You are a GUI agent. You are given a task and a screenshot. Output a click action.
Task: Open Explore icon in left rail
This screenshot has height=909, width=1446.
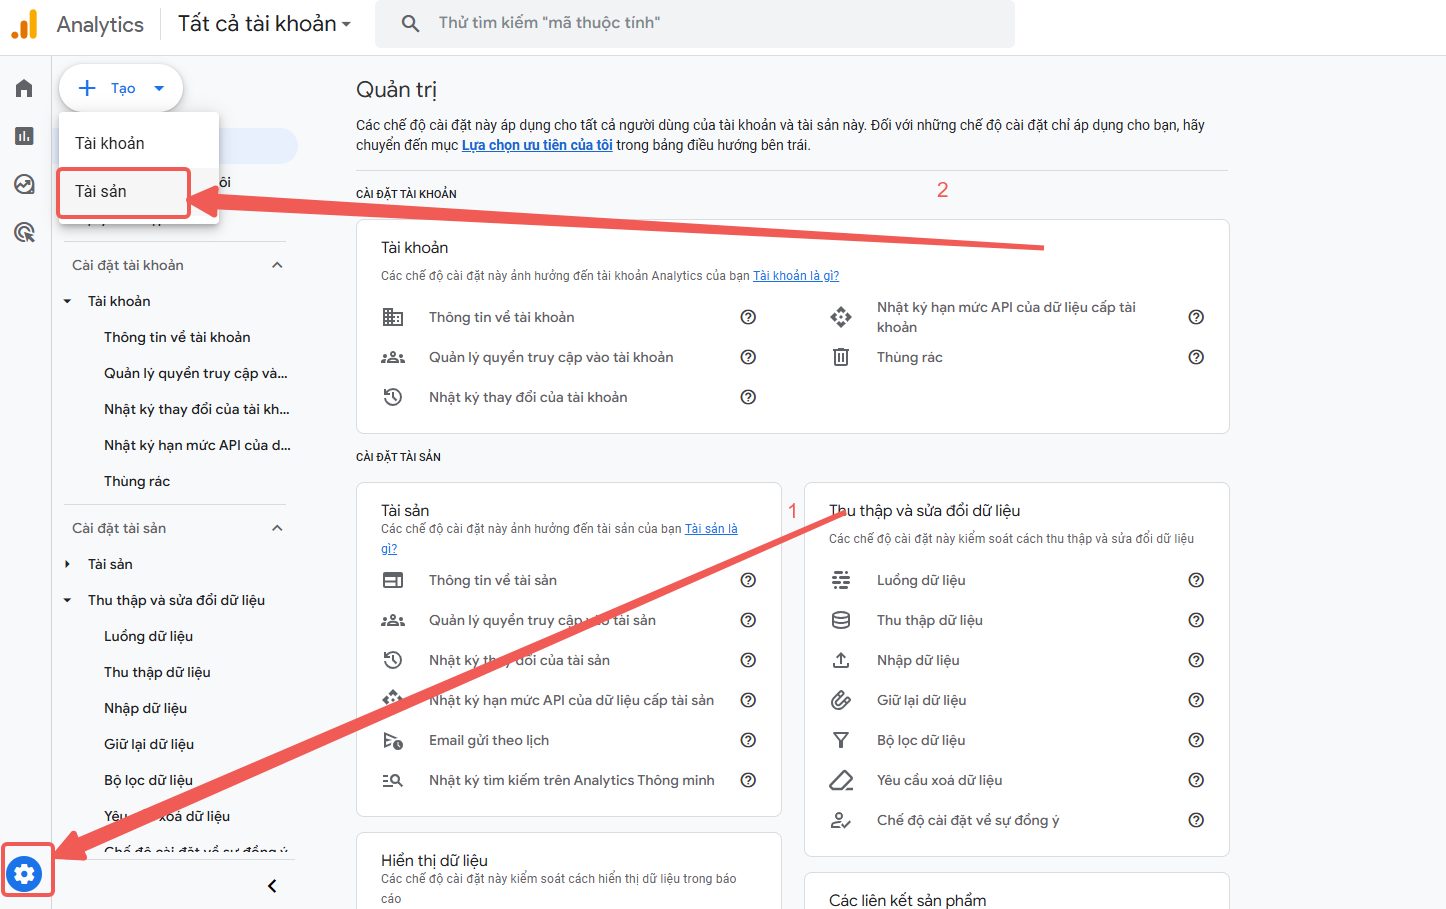click(25, 184)
